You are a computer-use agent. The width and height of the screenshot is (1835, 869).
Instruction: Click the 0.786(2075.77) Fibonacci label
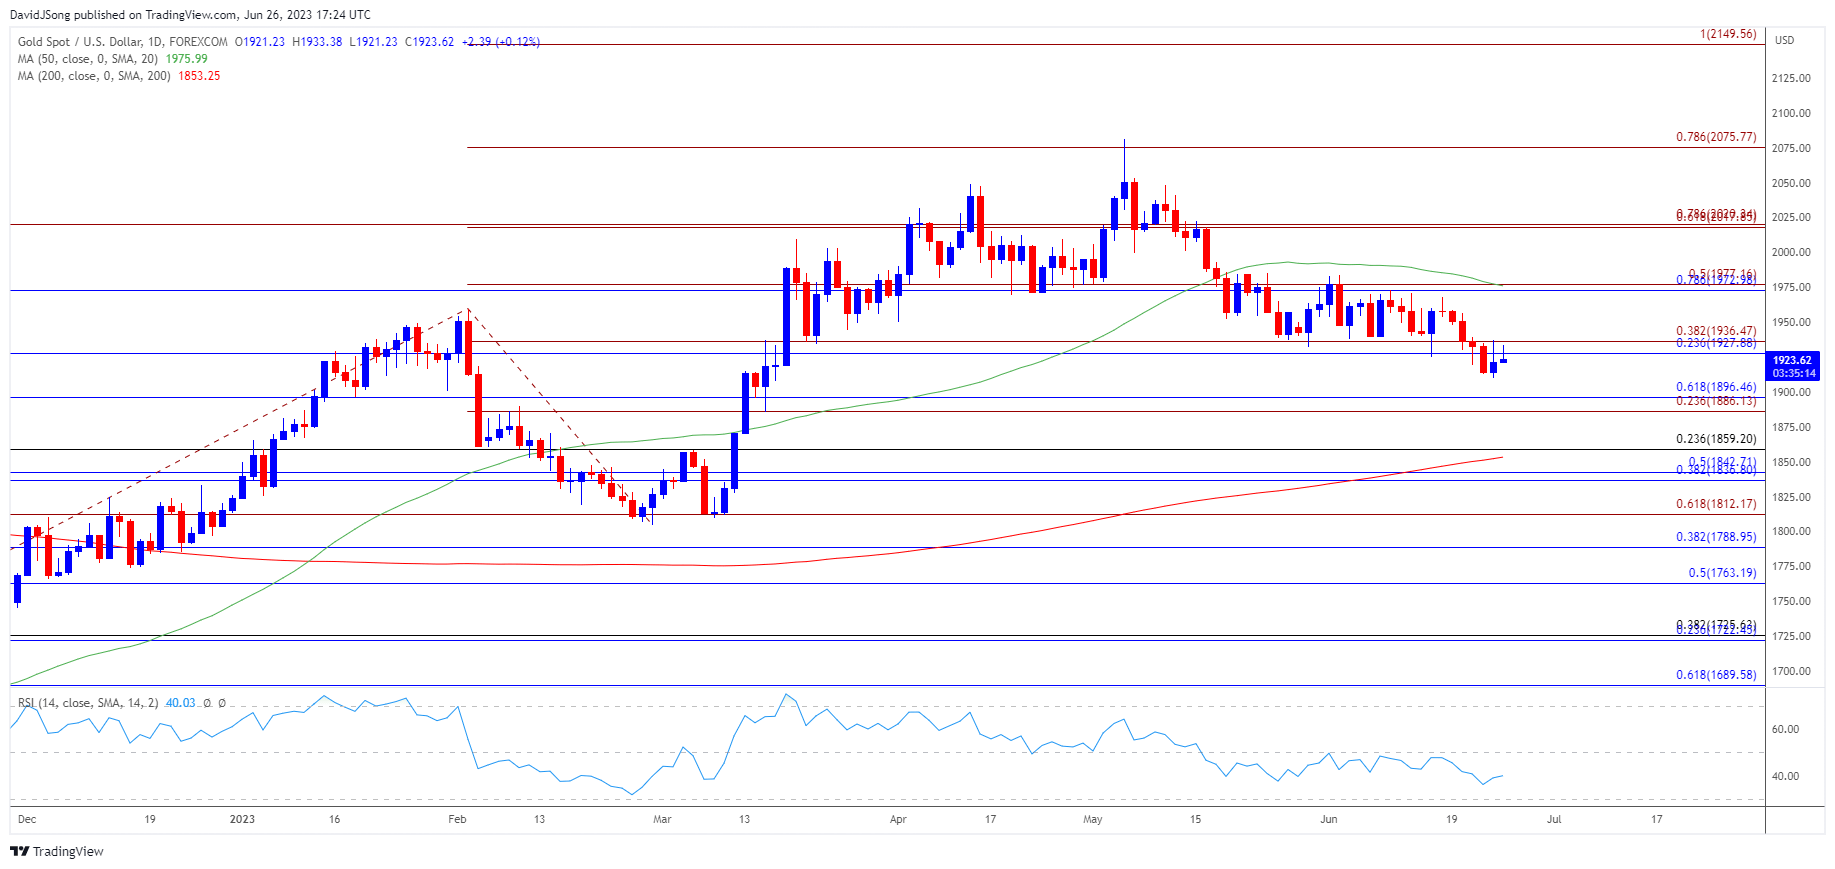click(x=1716, y=137)
